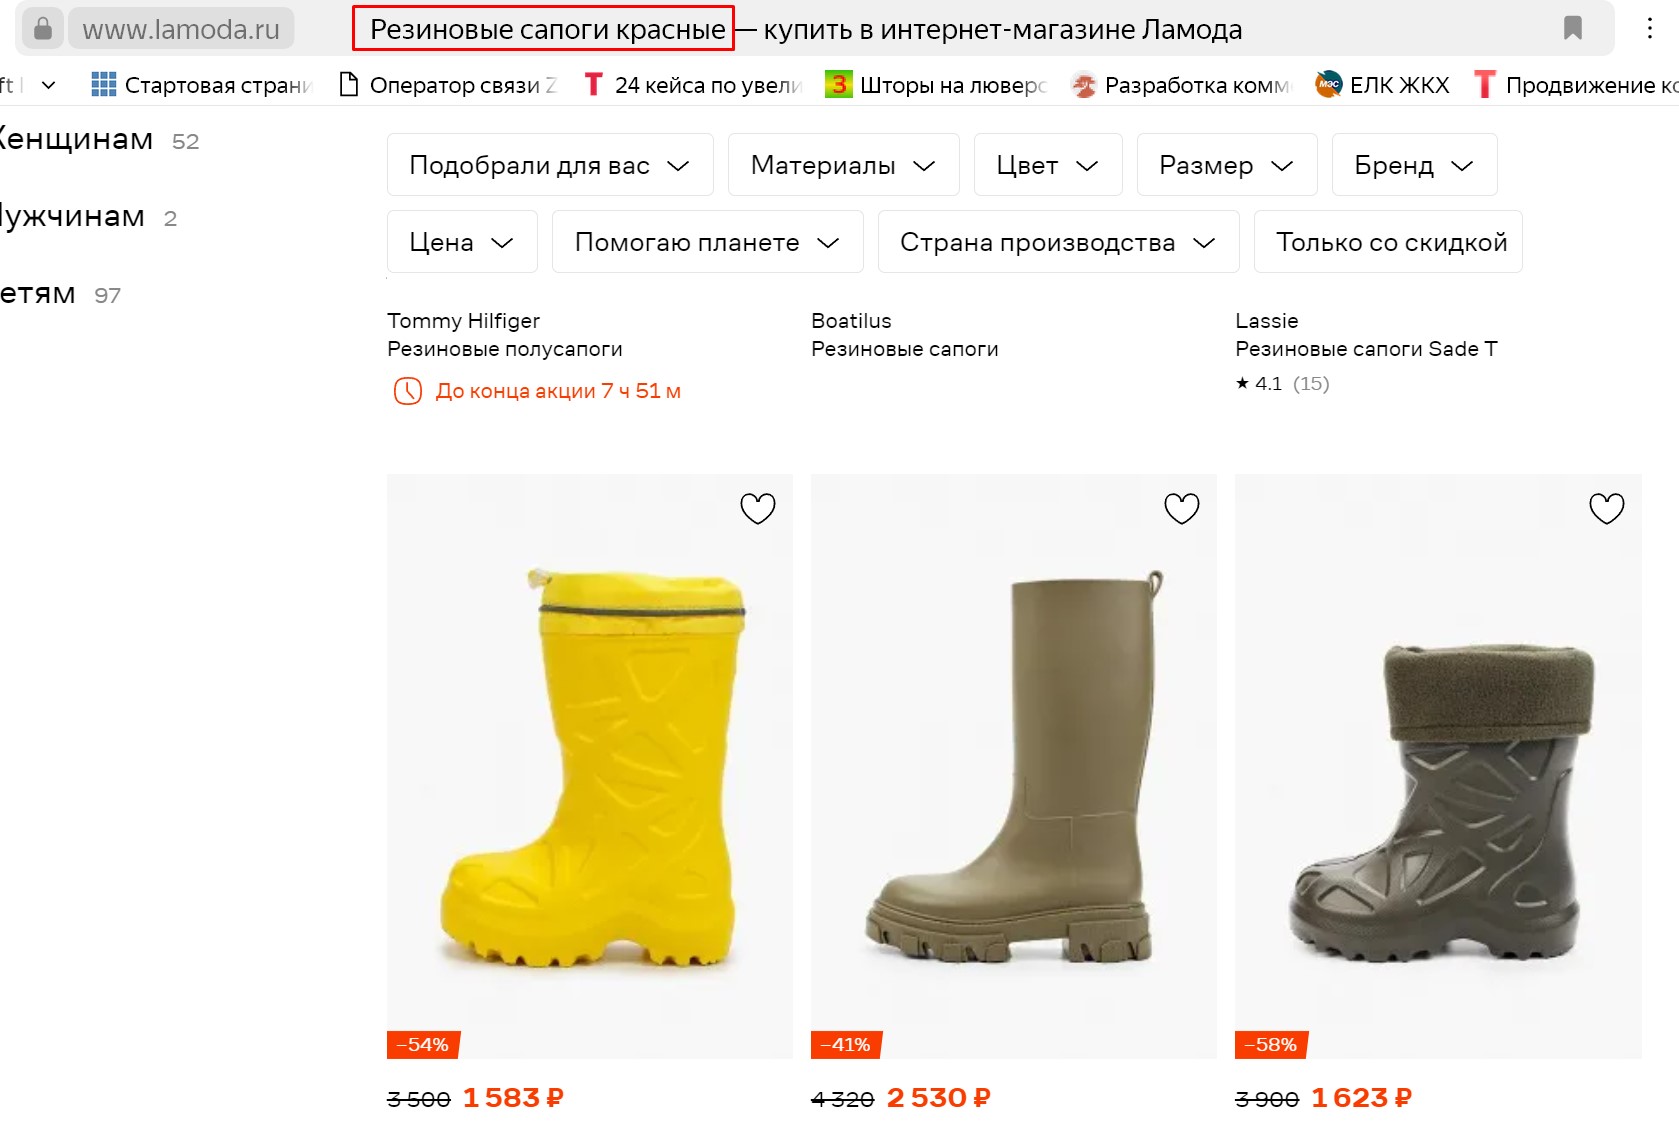Toggle the heart on the Lassie boot

coord(1606,509)
